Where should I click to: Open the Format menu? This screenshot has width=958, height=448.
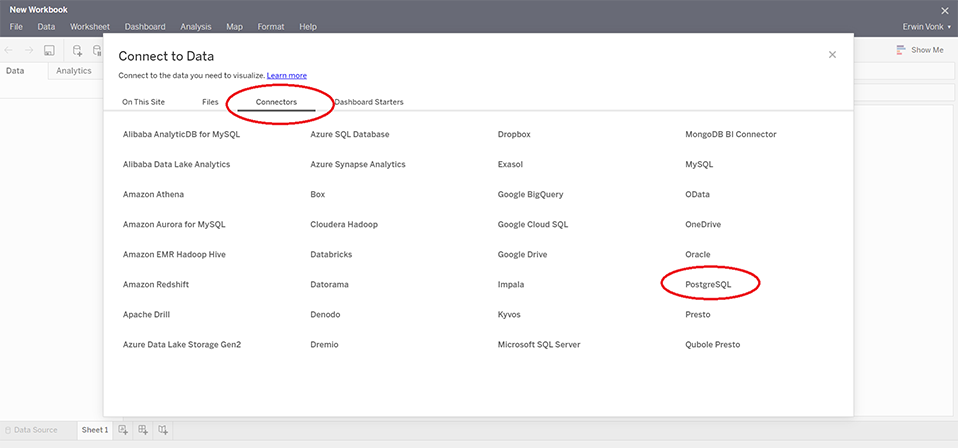click(271, 27)
